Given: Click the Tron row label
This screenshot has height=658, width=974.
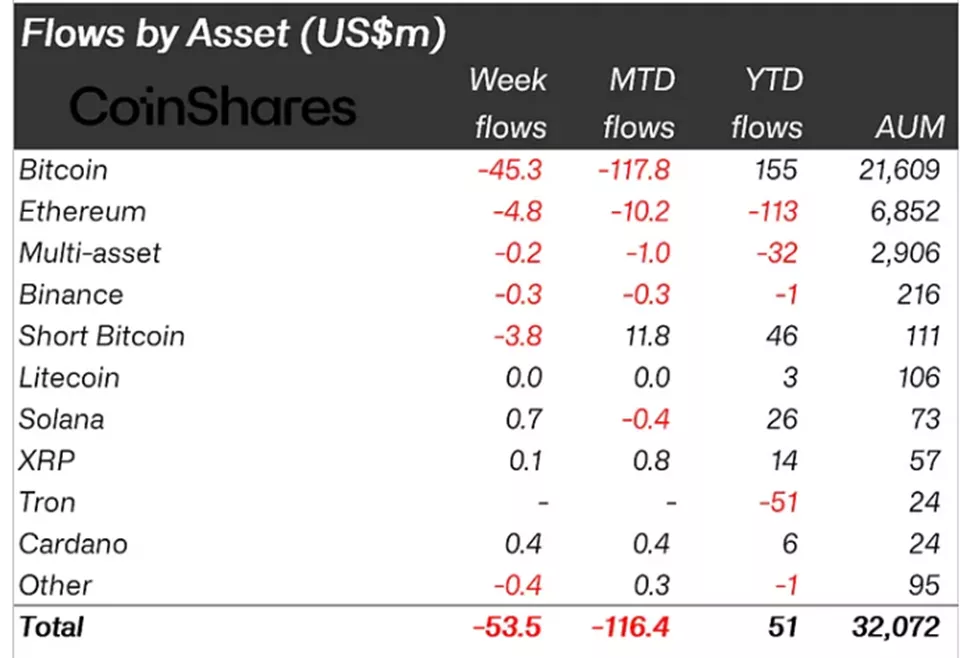Looking at the screenshot, I should pos(47,502).
